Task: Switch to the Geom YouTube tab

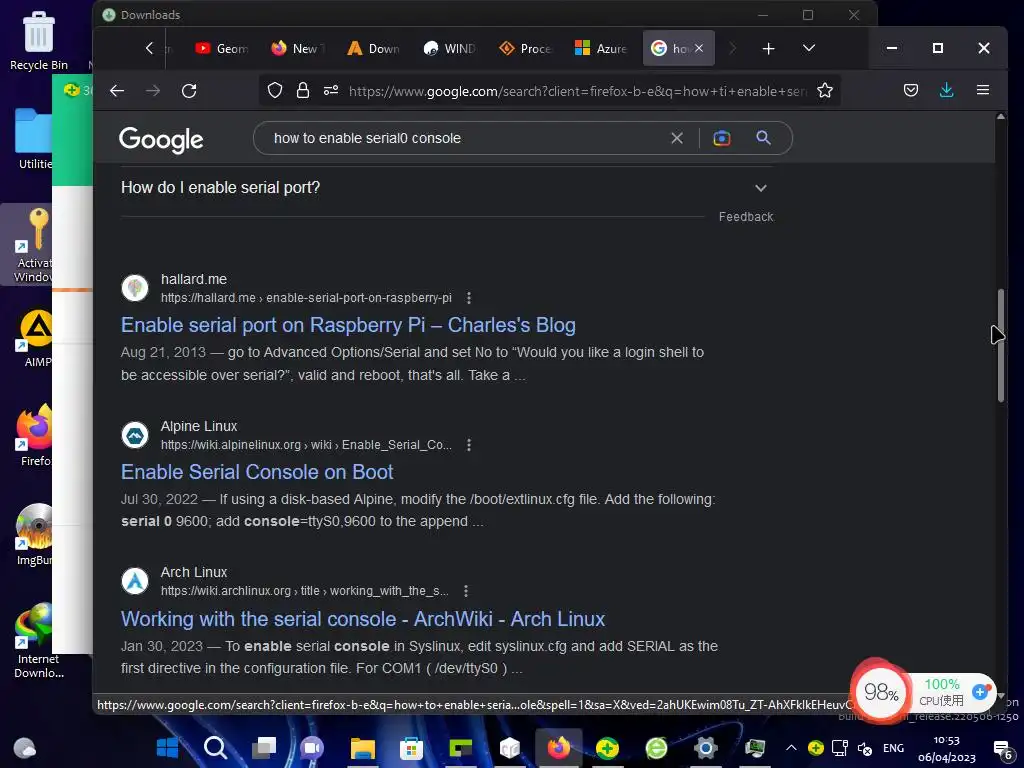Action: coord(221,48)
